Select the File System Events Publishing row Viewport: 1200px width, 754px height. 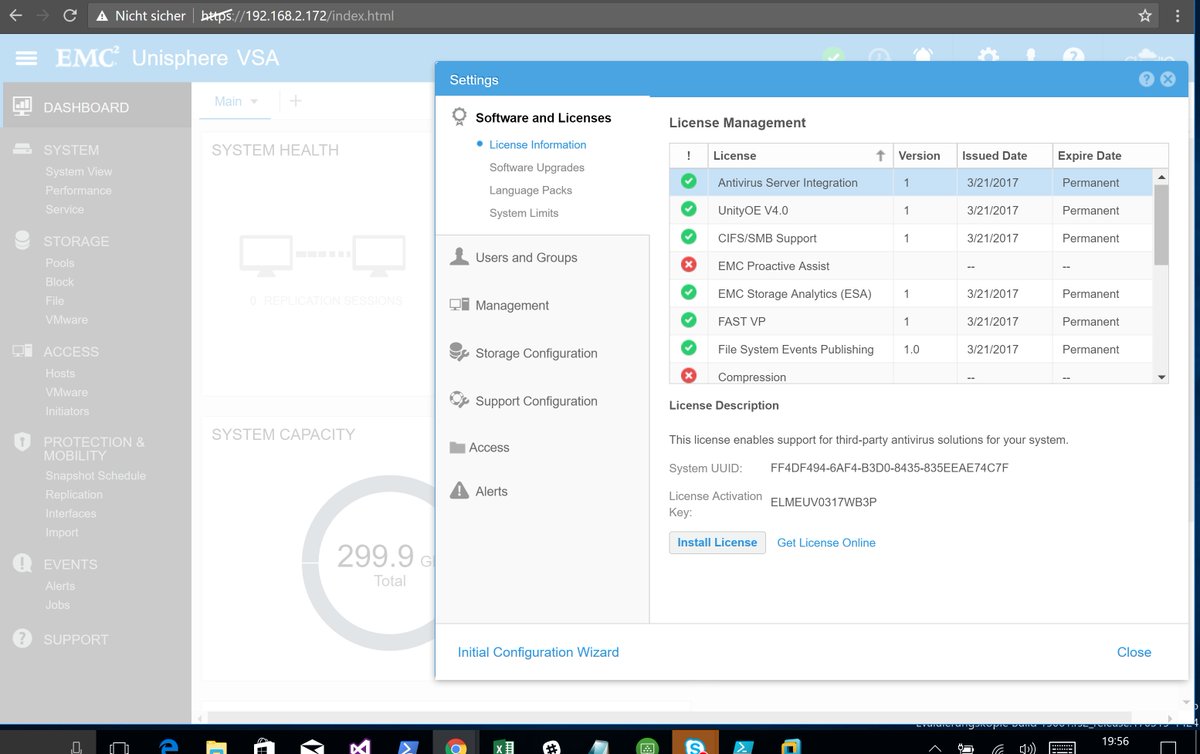(x=912, y=349)
